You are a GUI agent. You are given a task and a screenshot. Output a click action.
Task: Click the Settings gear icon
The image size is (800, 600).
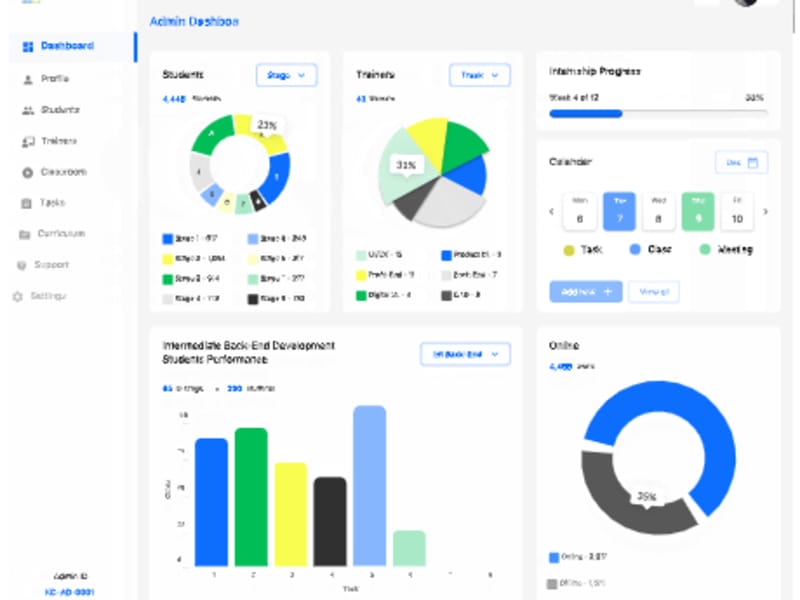18,296
